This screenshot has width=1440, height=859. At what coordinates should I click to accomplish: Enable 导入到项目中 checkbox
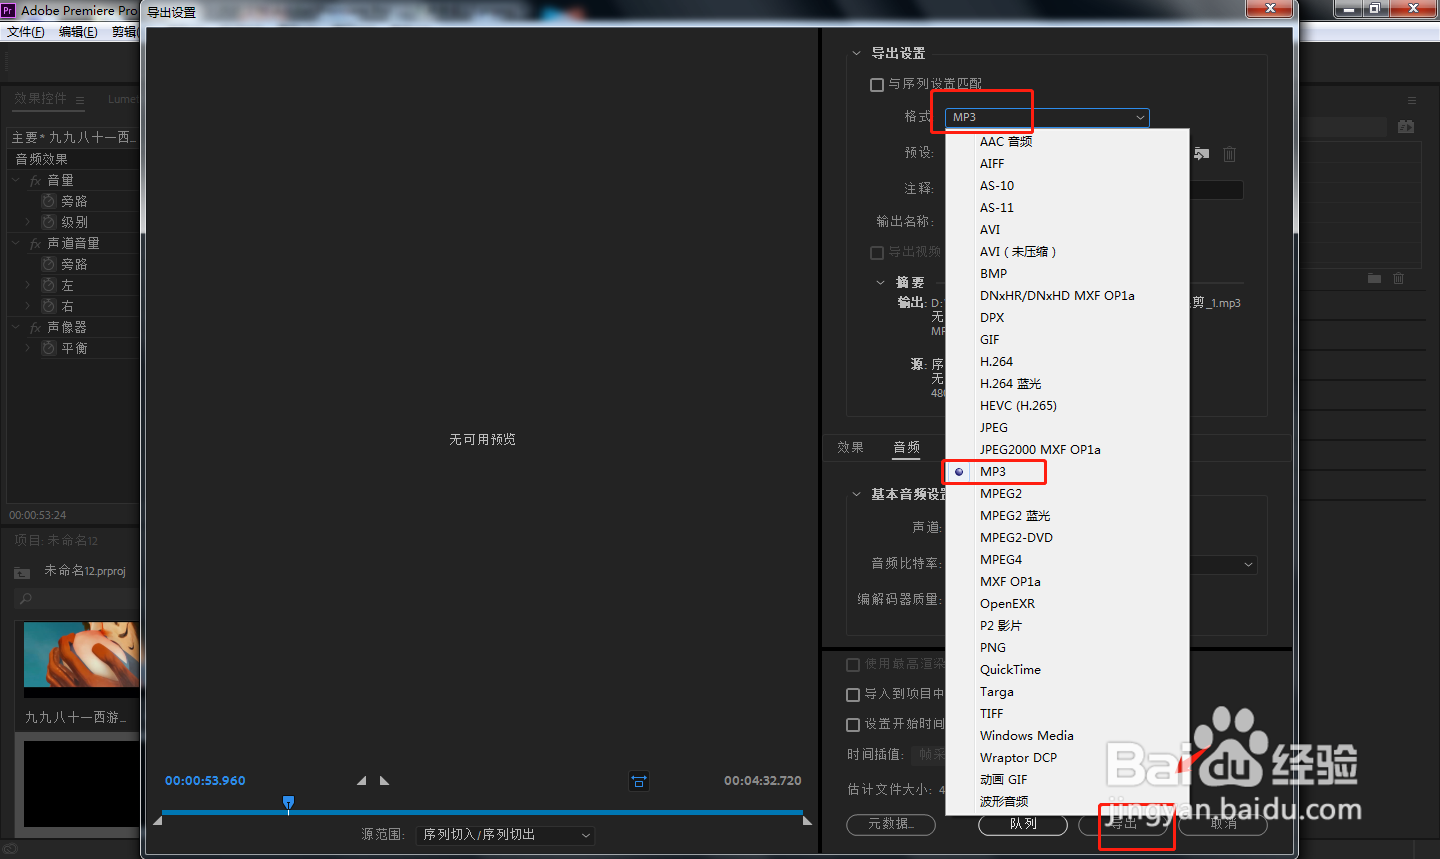[853, 695]
